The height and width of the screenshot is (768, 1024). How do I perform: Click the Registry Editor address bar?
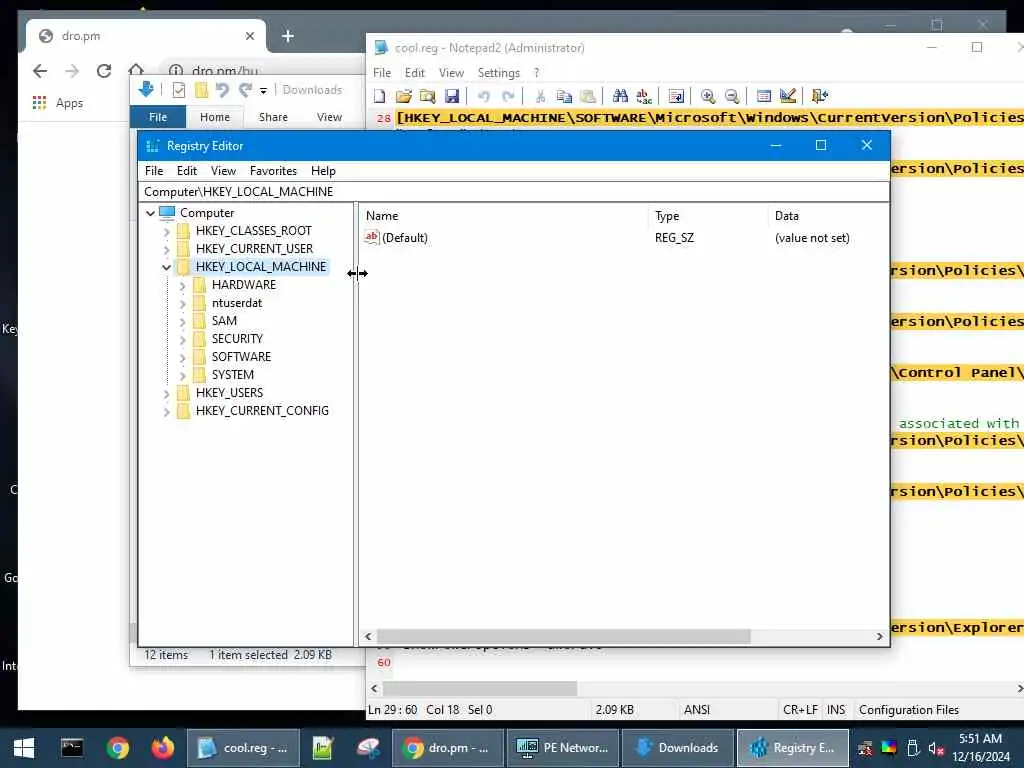[x=513, y=191]
